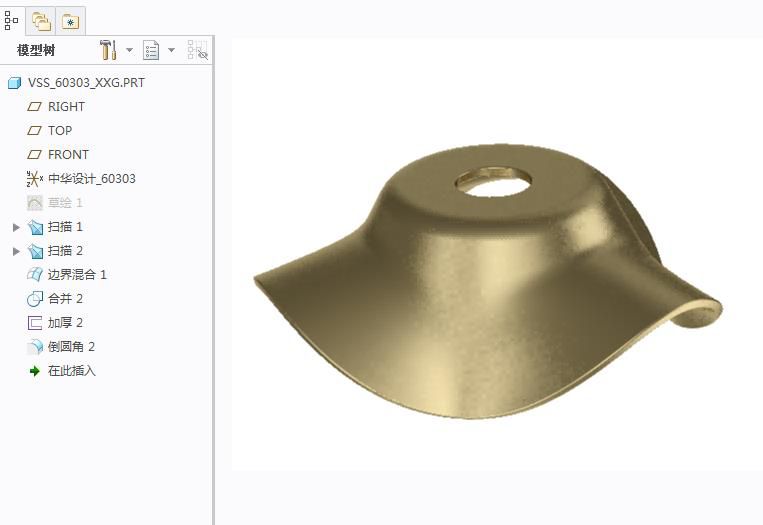Open the model tree settings hammer icon
763x525 pixels.
pos(108,50)
